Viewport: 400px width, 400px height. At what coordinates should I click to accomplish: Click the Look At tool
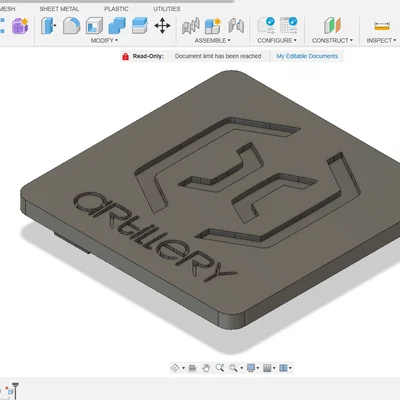(192, 368)
